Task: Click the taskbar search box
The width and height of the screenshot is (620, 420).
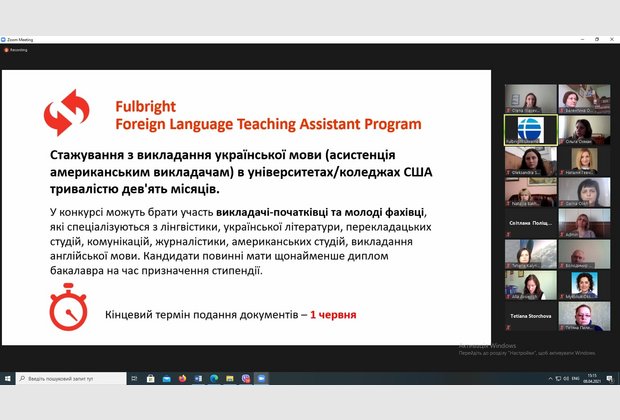Action: point(71,378)
